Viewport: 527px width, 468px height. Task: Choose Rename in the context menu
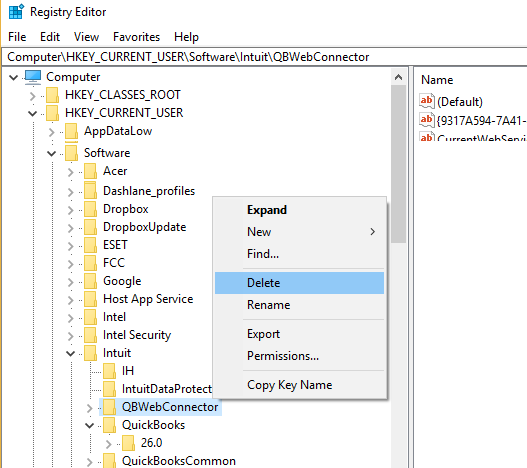click(299, 305)
